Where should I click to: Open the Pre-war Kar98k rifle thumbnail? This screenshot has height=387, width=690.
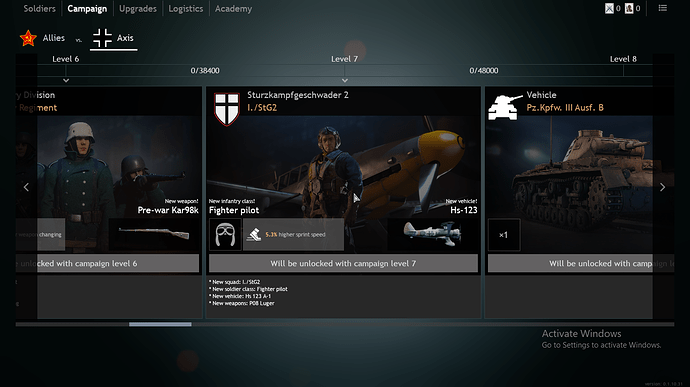coord(154,235)
